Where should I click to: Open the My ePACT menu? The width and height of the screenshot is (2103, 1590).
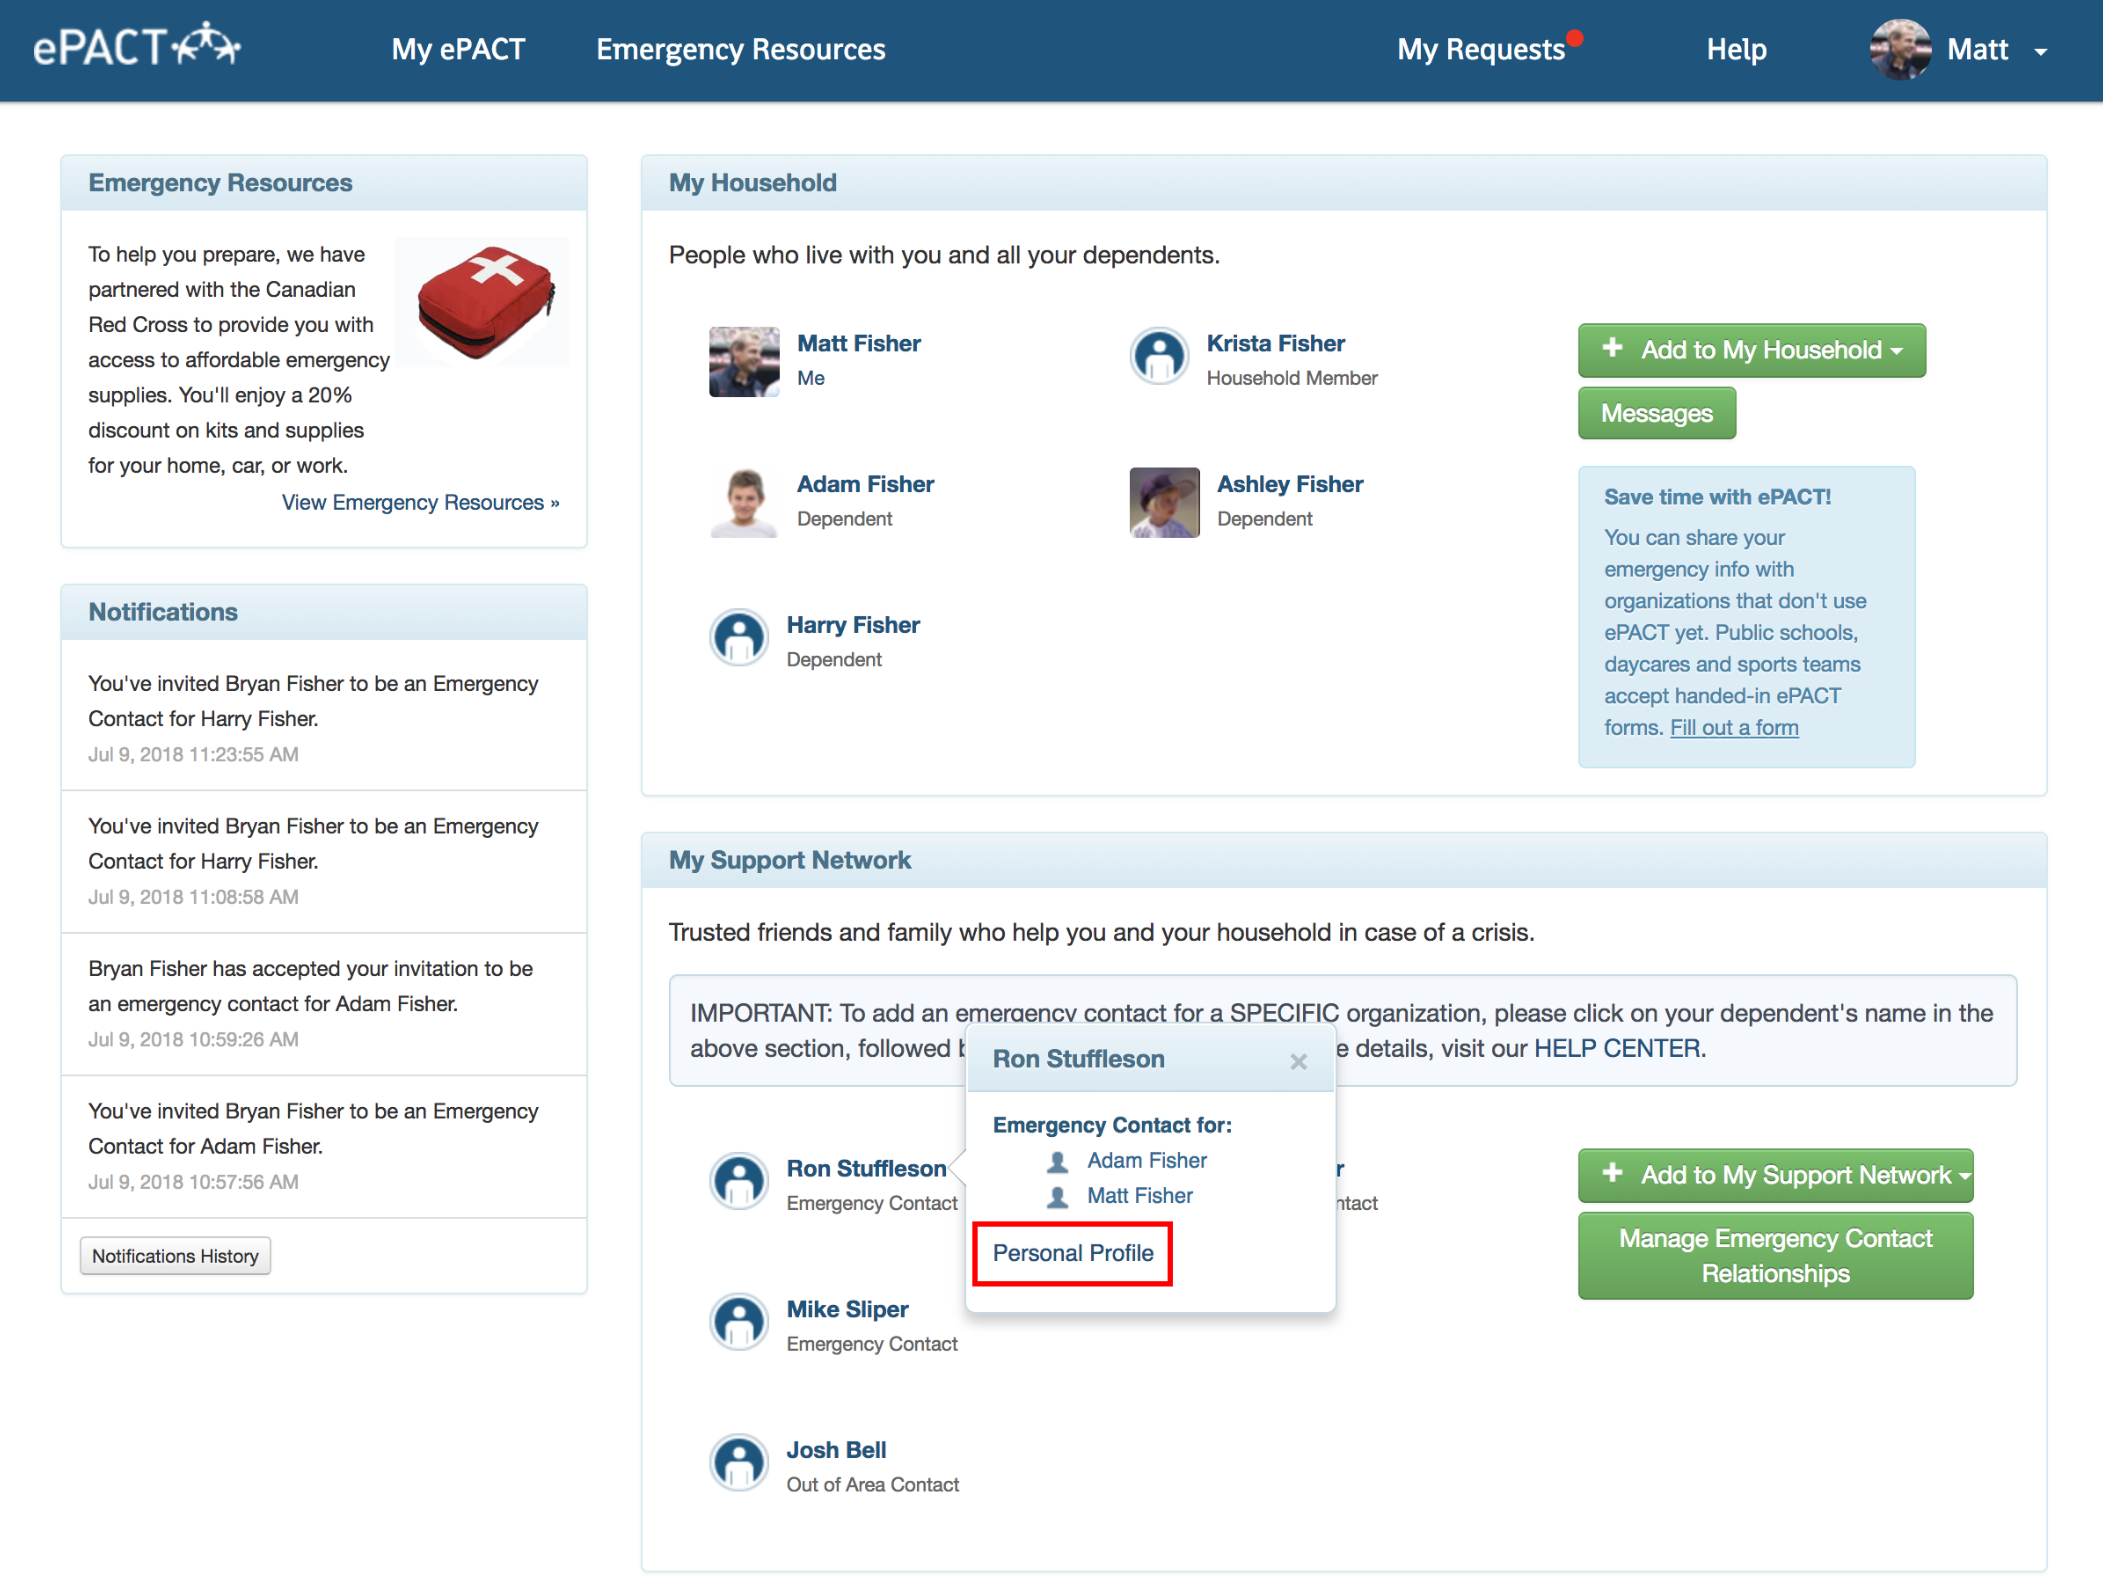pos(458,49)
